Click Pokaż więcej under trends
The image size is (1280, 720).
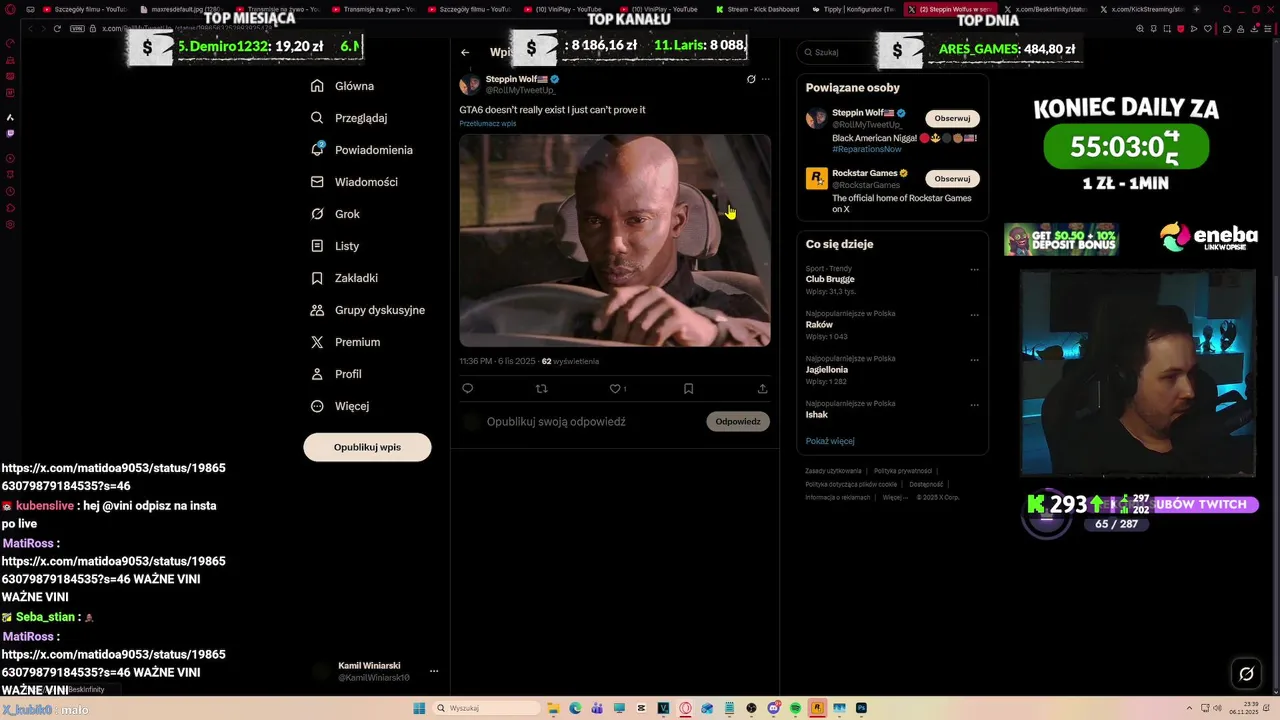pyautogui.click(x=830, y=441)
